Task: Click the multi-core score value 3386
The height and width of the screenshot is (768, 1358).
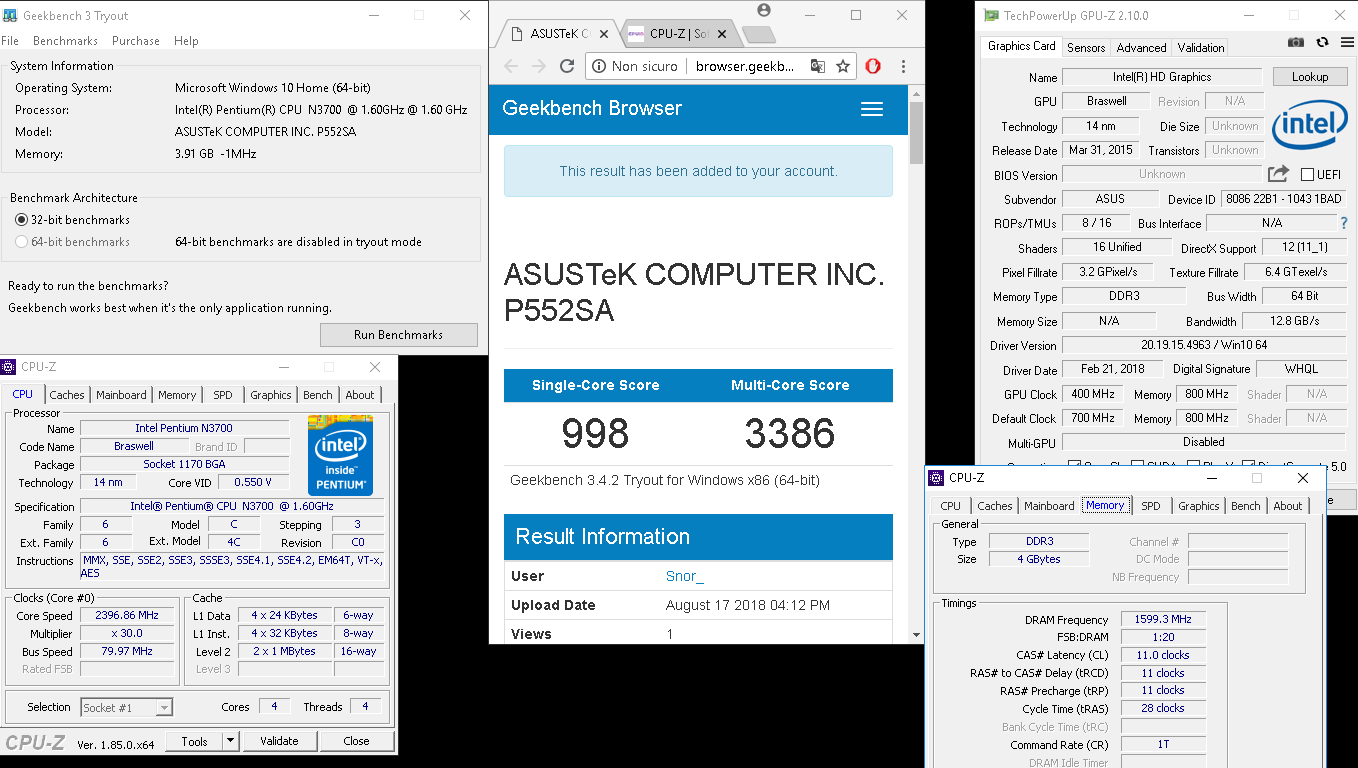Action: click(790, 433)
